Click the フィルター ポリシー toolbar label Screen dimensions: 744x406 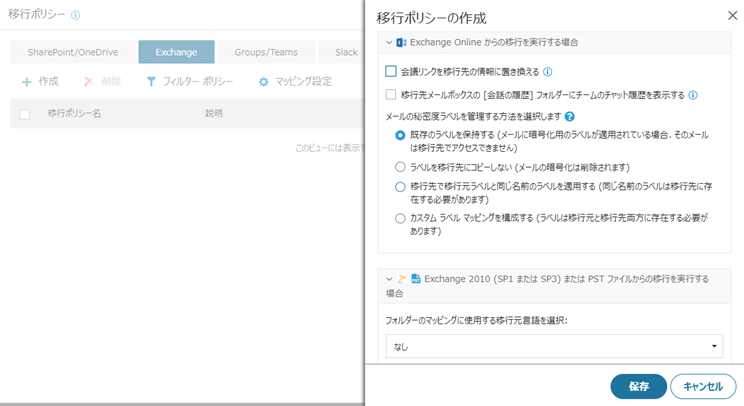pos(198,82)
